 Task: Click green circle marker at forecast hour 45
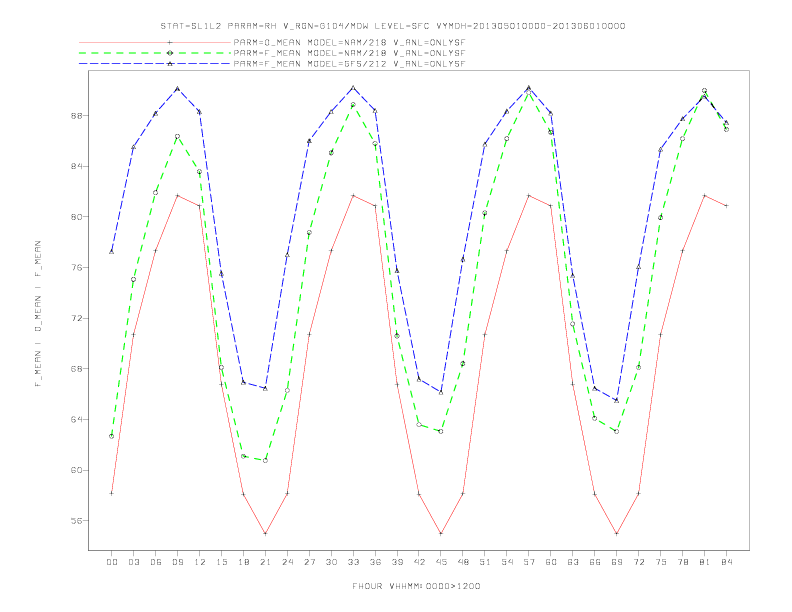(441, 431)
